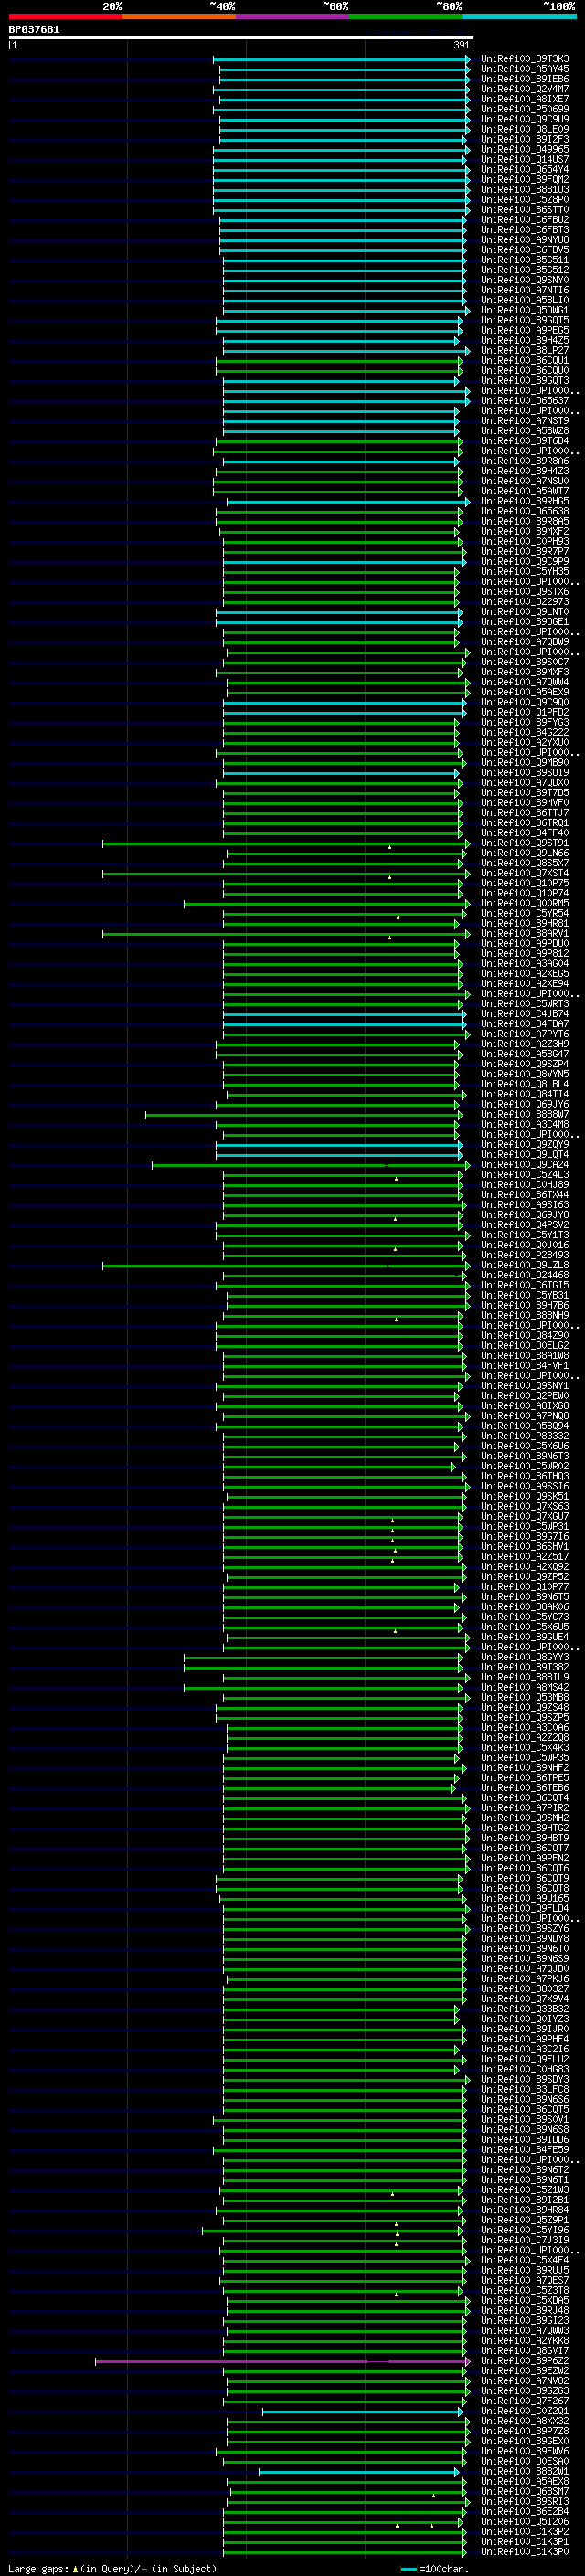Viewport: 585px width, 2576px height.
Task: Click the cyan bar for UniRef100_Q9ZQY9
Action: click(x=338, y=1144)
